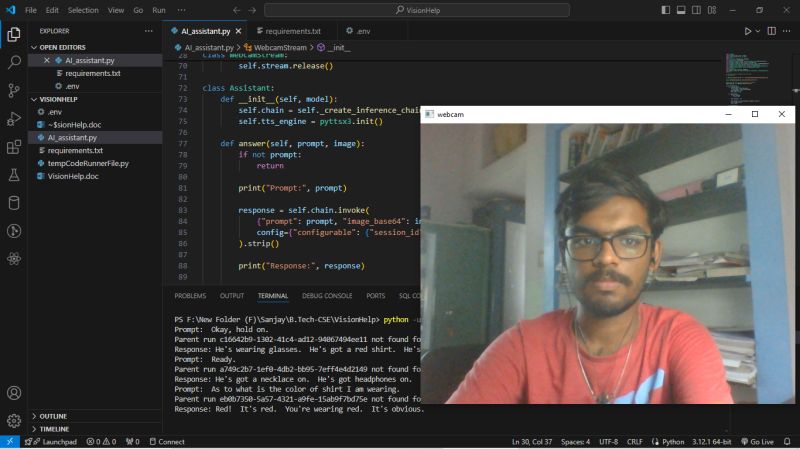Screen dimensions: 800x449
Task: Open the Go menu
Action: click(x=138, y=10)
